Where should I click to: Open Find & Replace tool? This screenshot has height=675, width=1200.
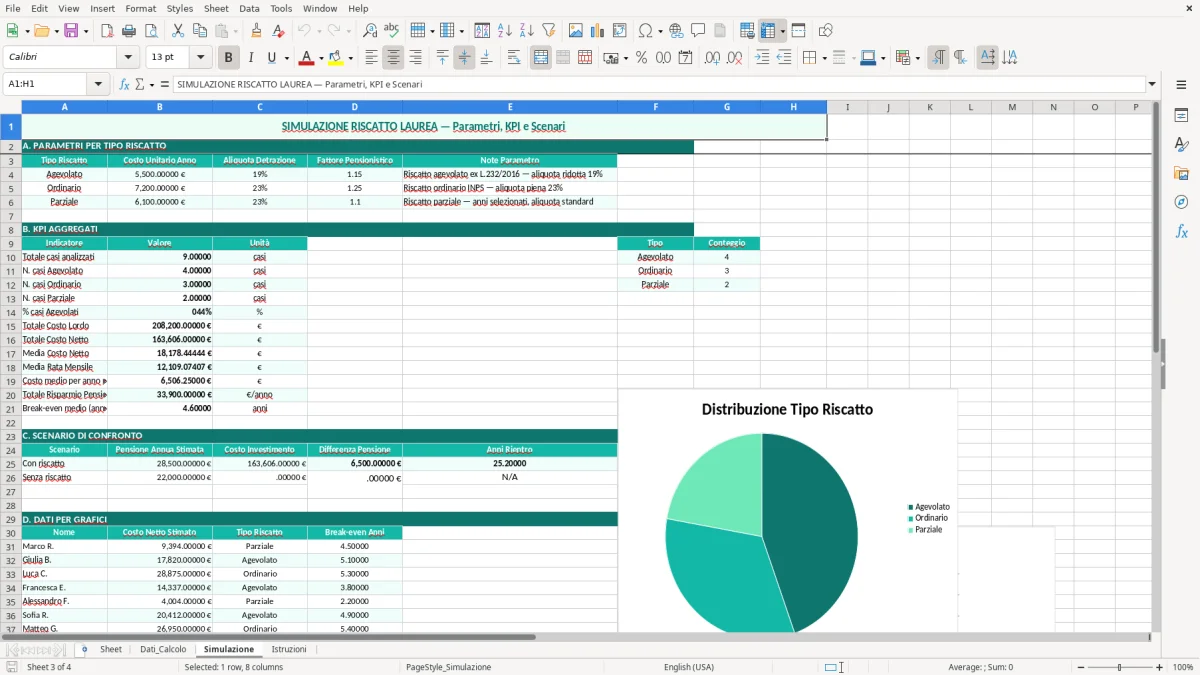click(370, 31)
